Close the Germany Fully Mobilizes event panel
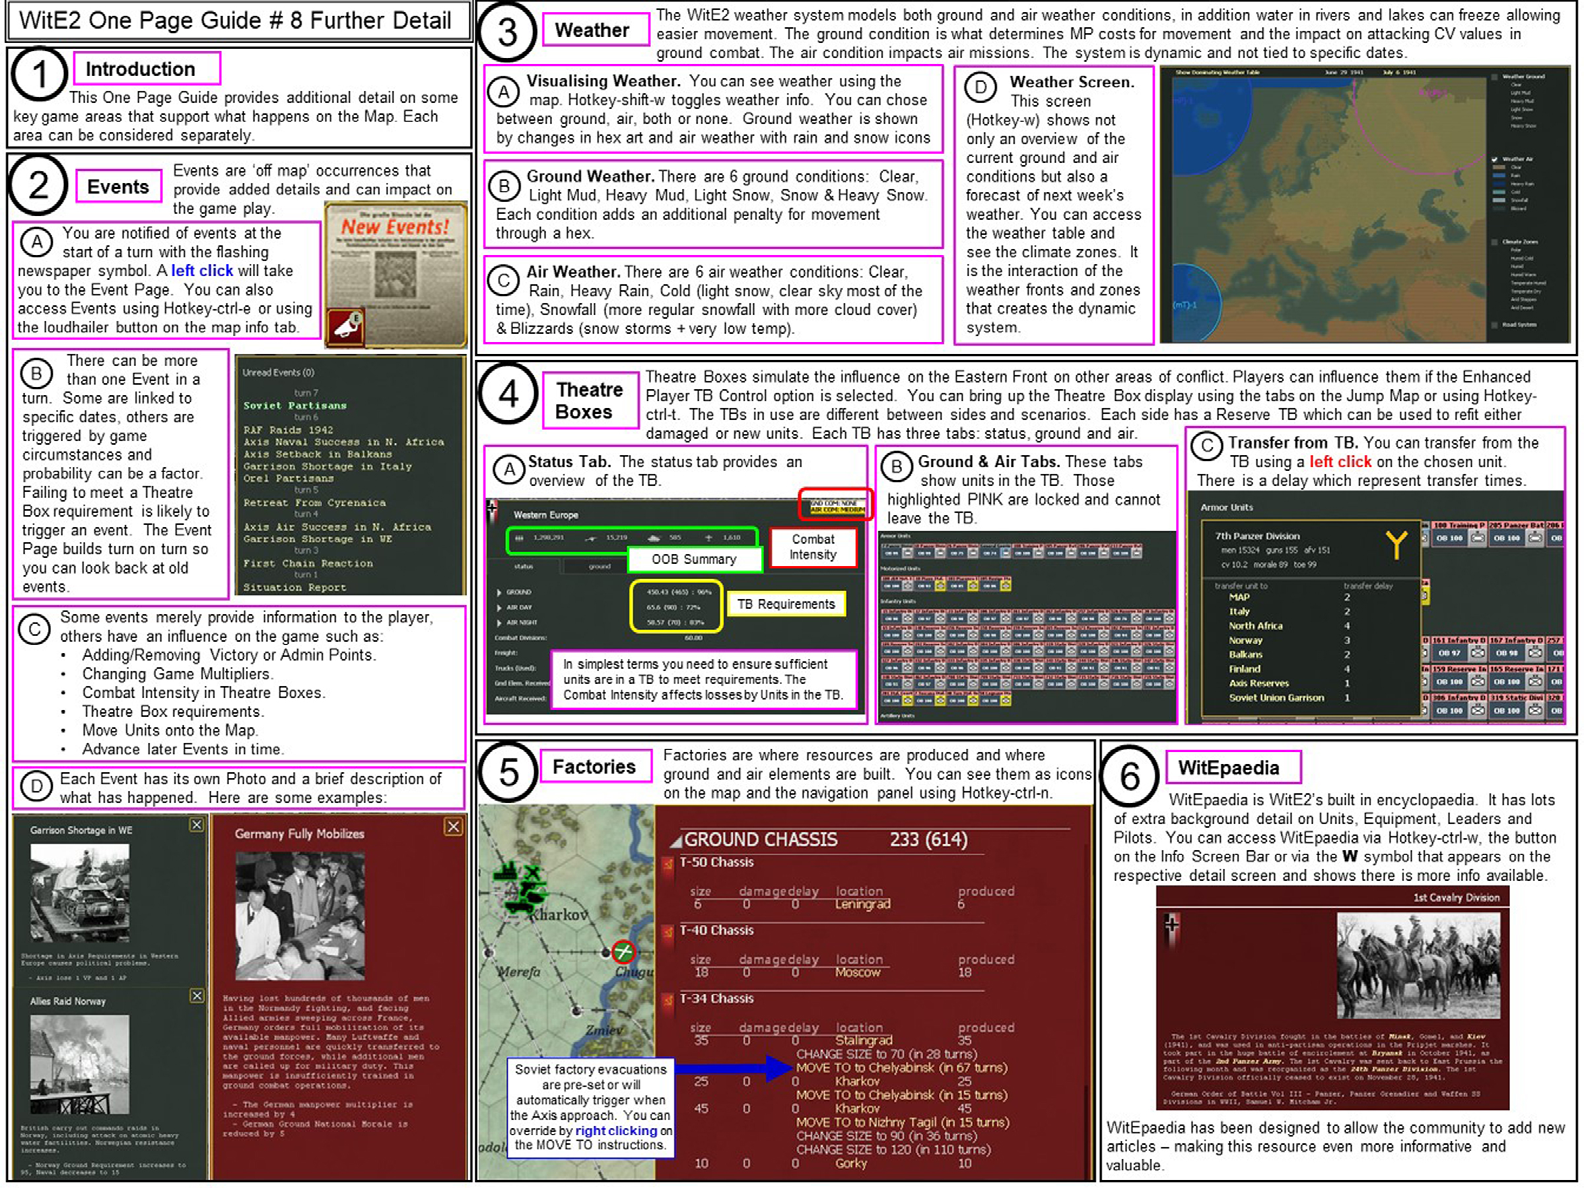This screenshot has height=1188, width=1584. pos(453,826)
